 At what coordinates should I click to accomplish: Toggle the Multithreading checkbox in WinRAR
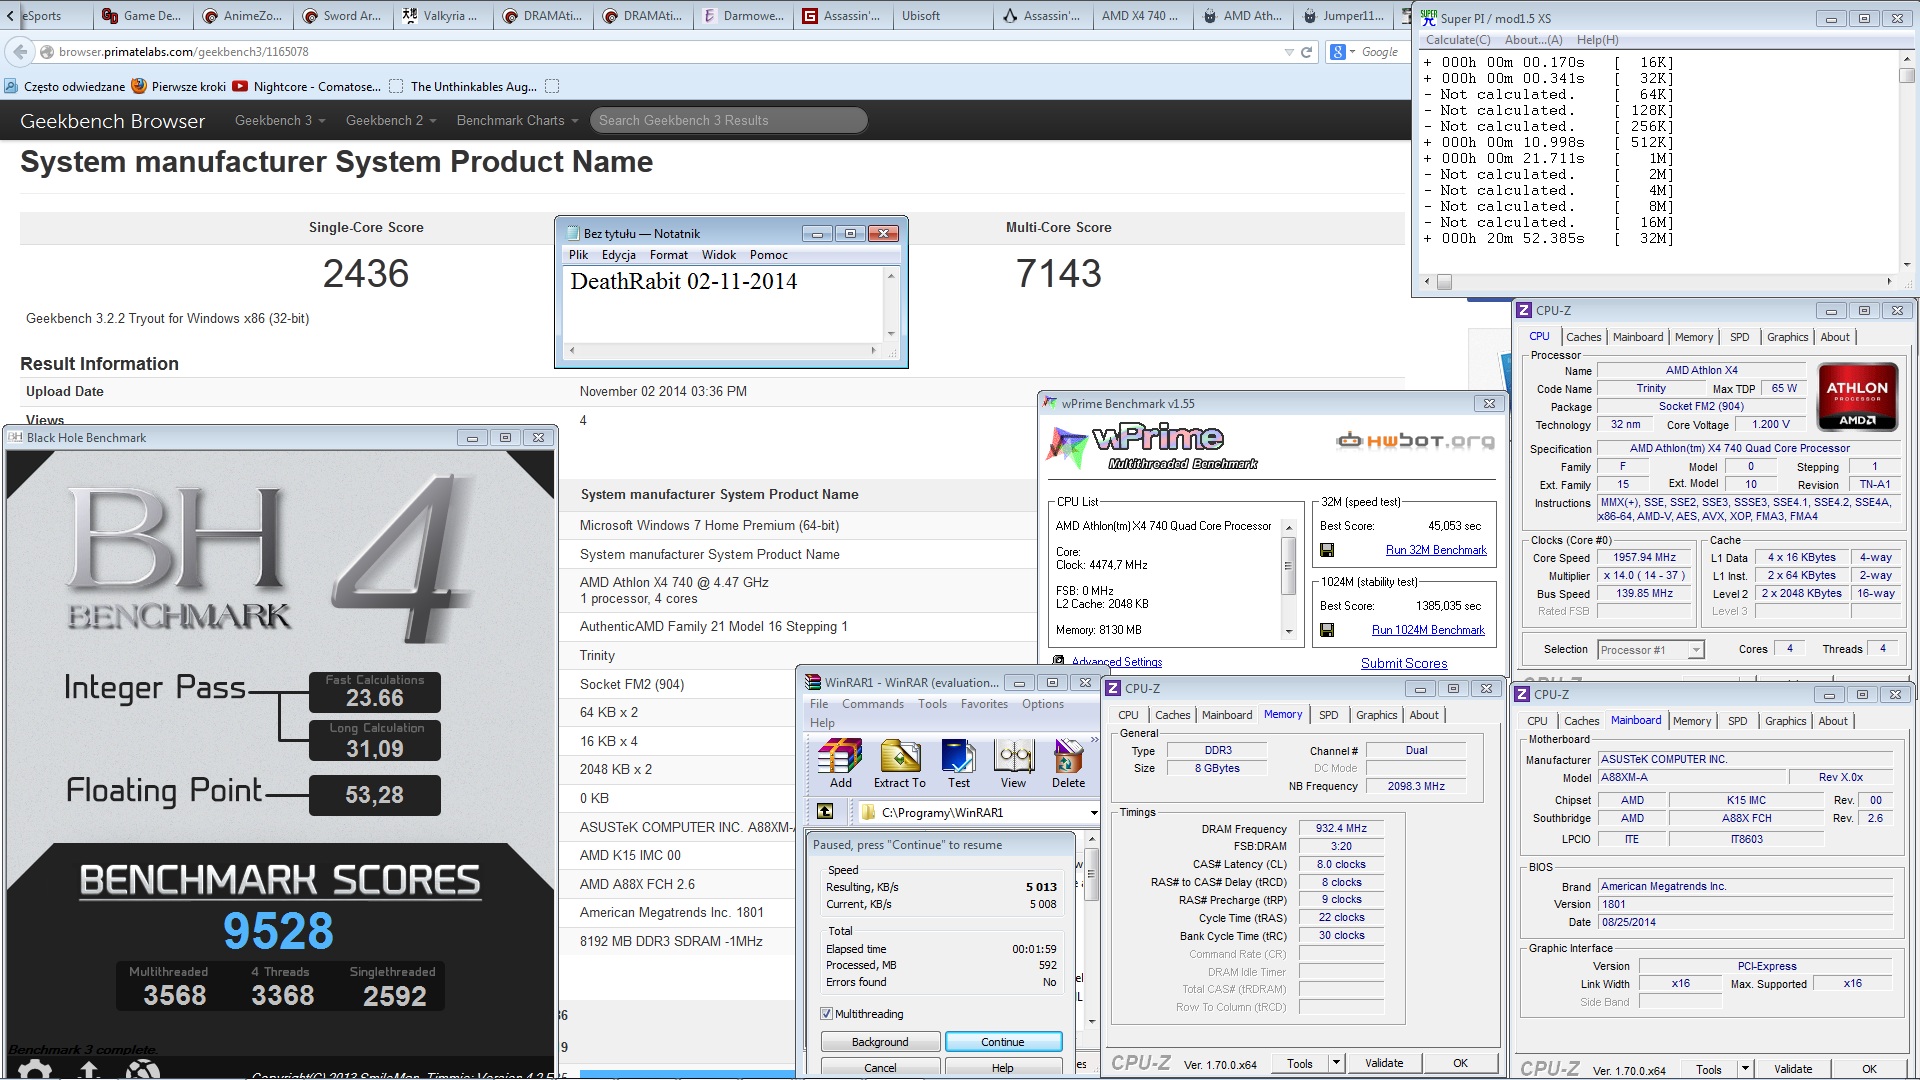(826, 1013)
